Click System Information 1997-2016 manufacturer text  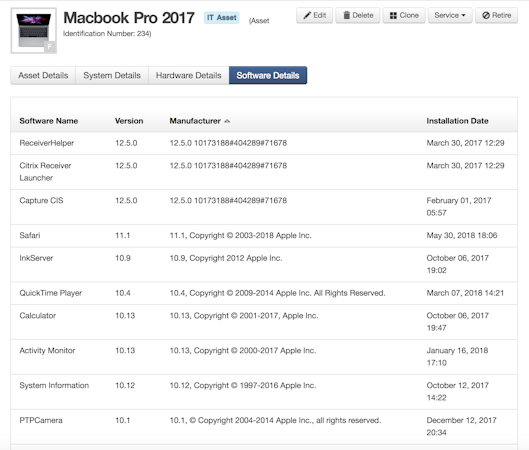tap(243, 385)
